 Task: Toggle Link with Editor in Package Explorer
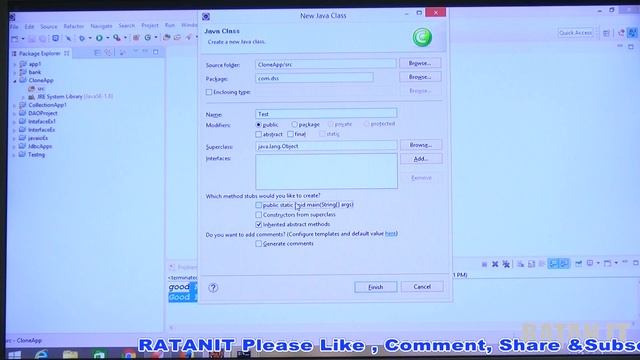108,53
